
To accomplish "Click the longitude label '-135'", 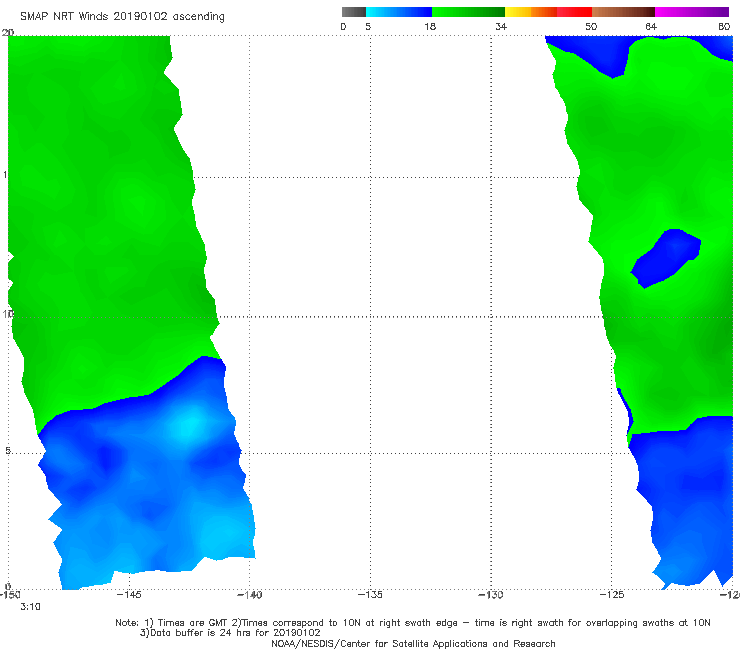I will click(370, 595).
